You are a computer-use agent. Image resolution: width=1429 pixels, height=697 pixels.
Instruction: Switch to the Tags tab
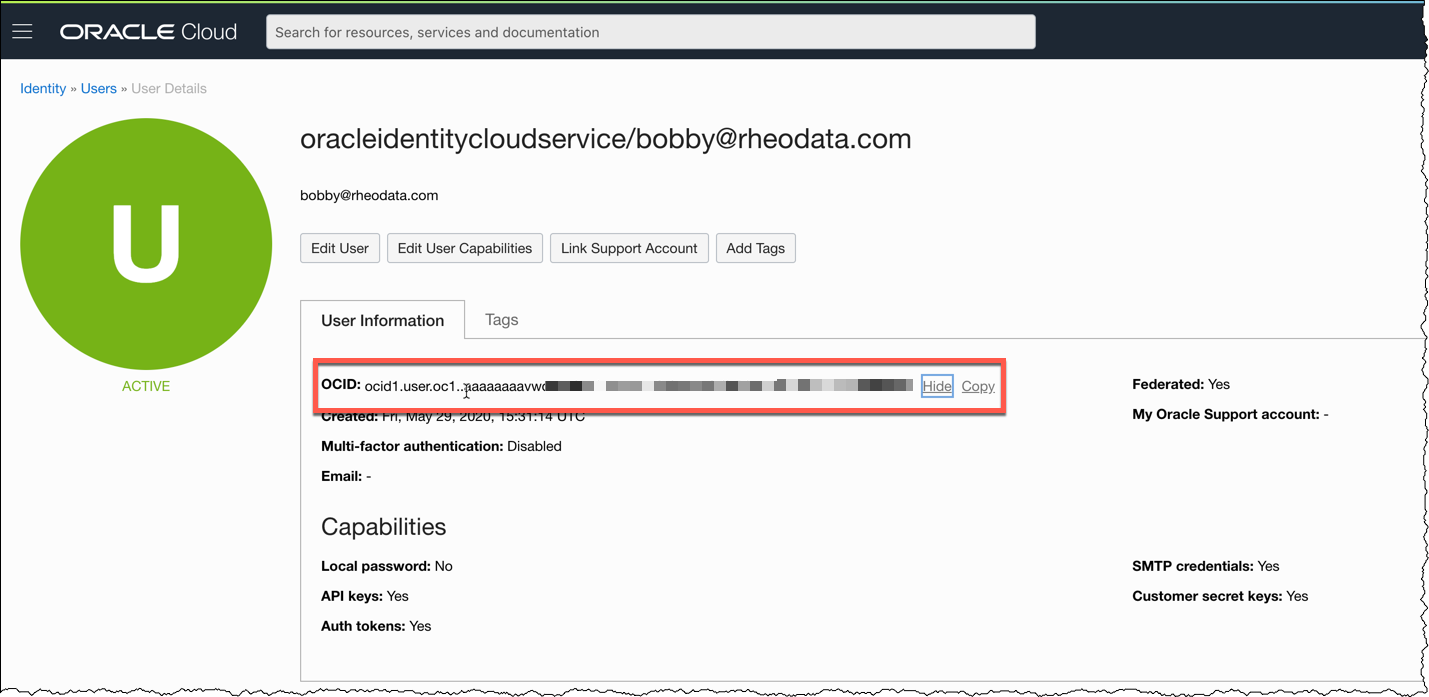tap(501, 319)
